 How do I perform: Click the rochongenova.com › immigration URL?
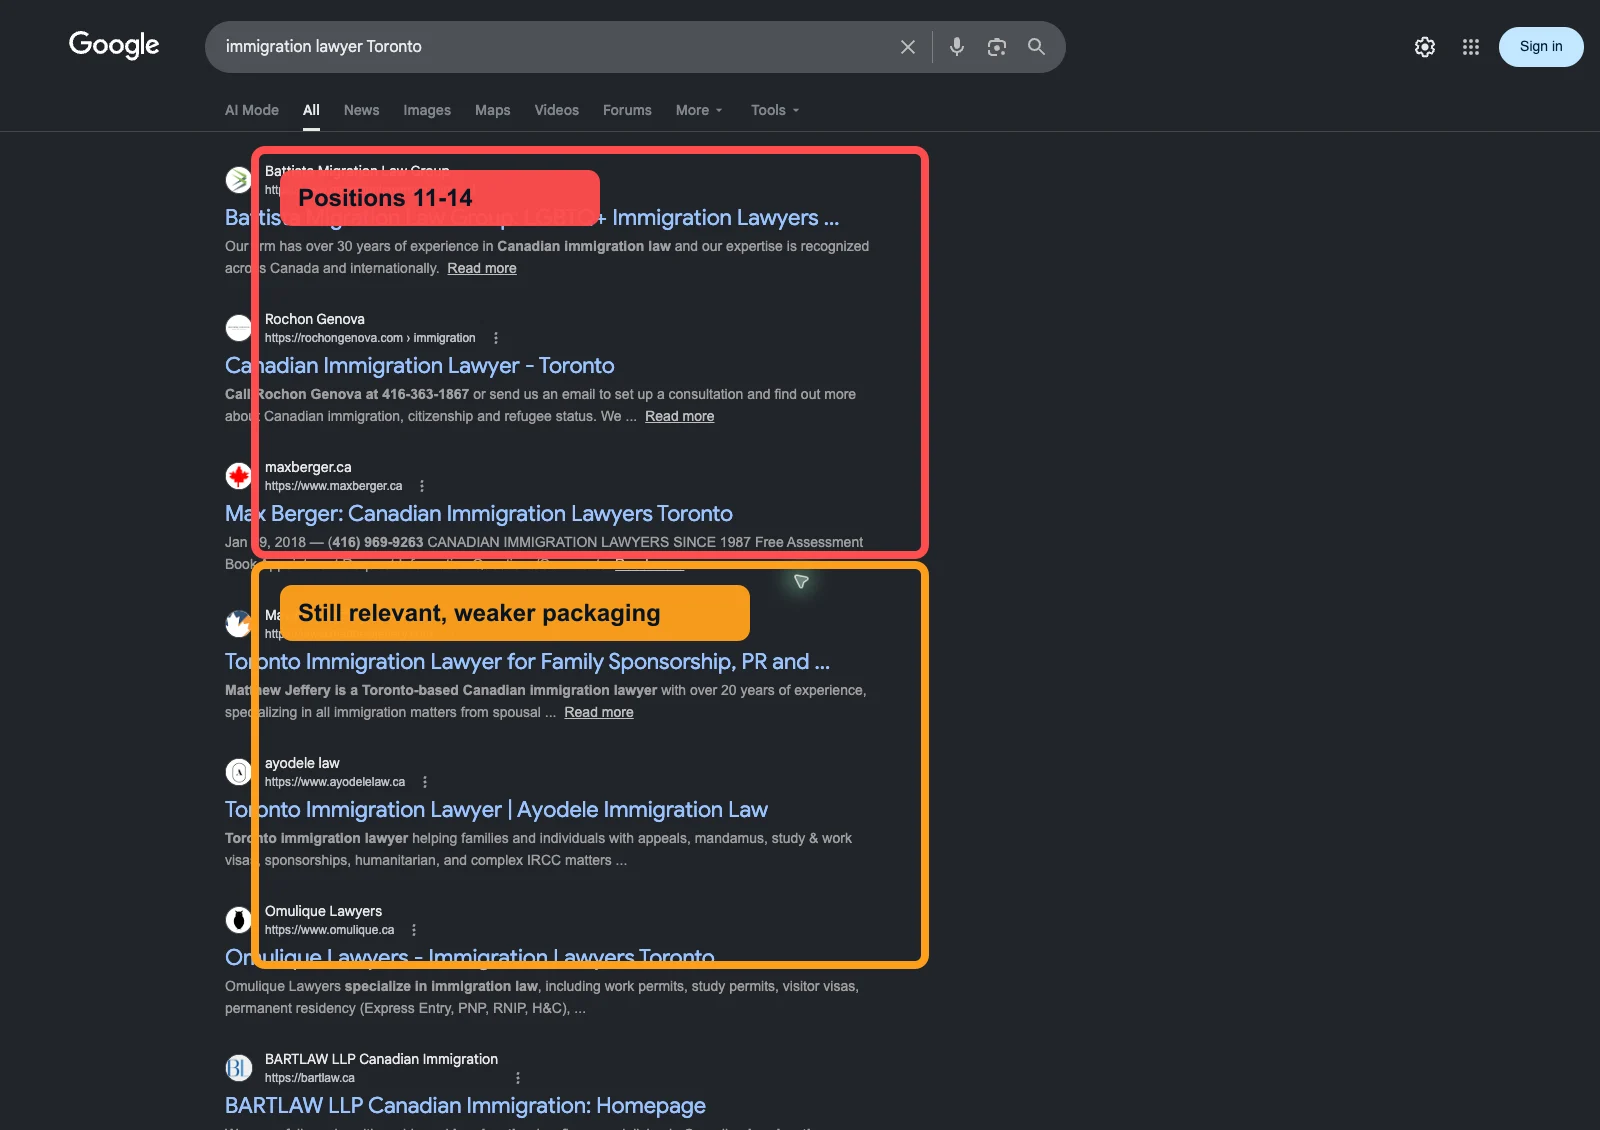(x=370, y=338)
